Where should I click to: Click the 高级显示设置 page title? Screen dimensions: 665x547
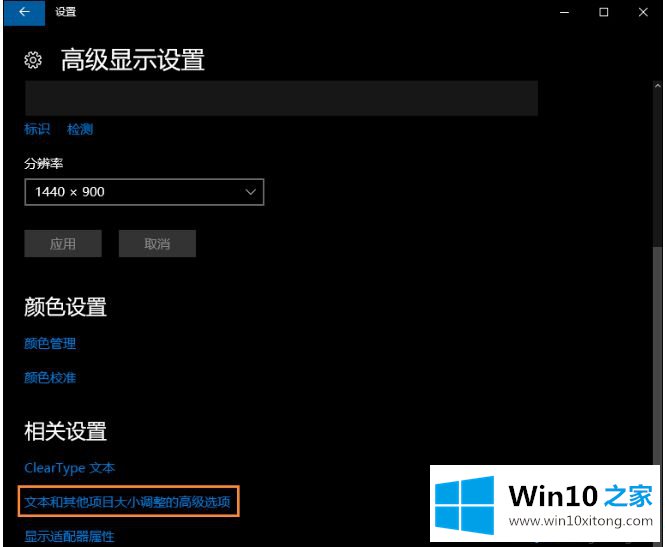click(133, 60)
